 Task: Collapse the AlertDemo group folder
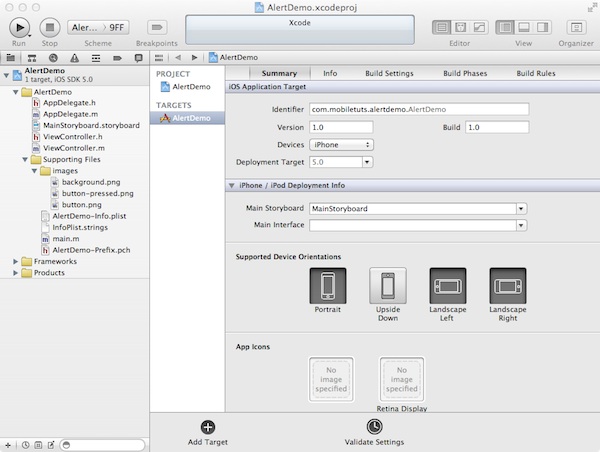coord(16,92)
